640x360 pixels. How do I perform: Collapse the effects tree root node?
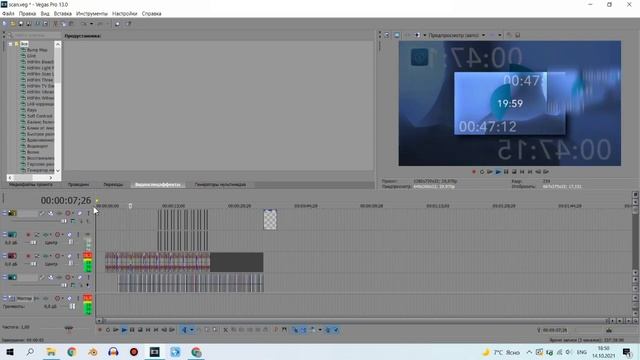point(11,44)
